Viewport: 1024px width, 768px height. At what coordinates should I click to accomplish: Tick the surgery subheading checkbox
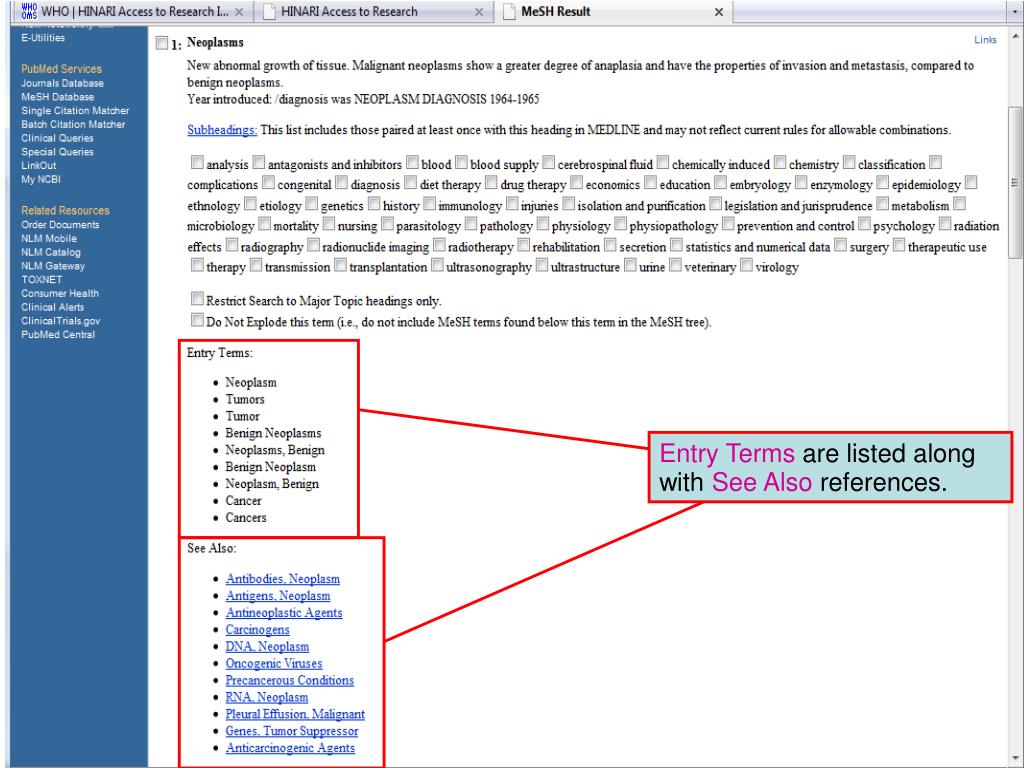pos(840,245)
